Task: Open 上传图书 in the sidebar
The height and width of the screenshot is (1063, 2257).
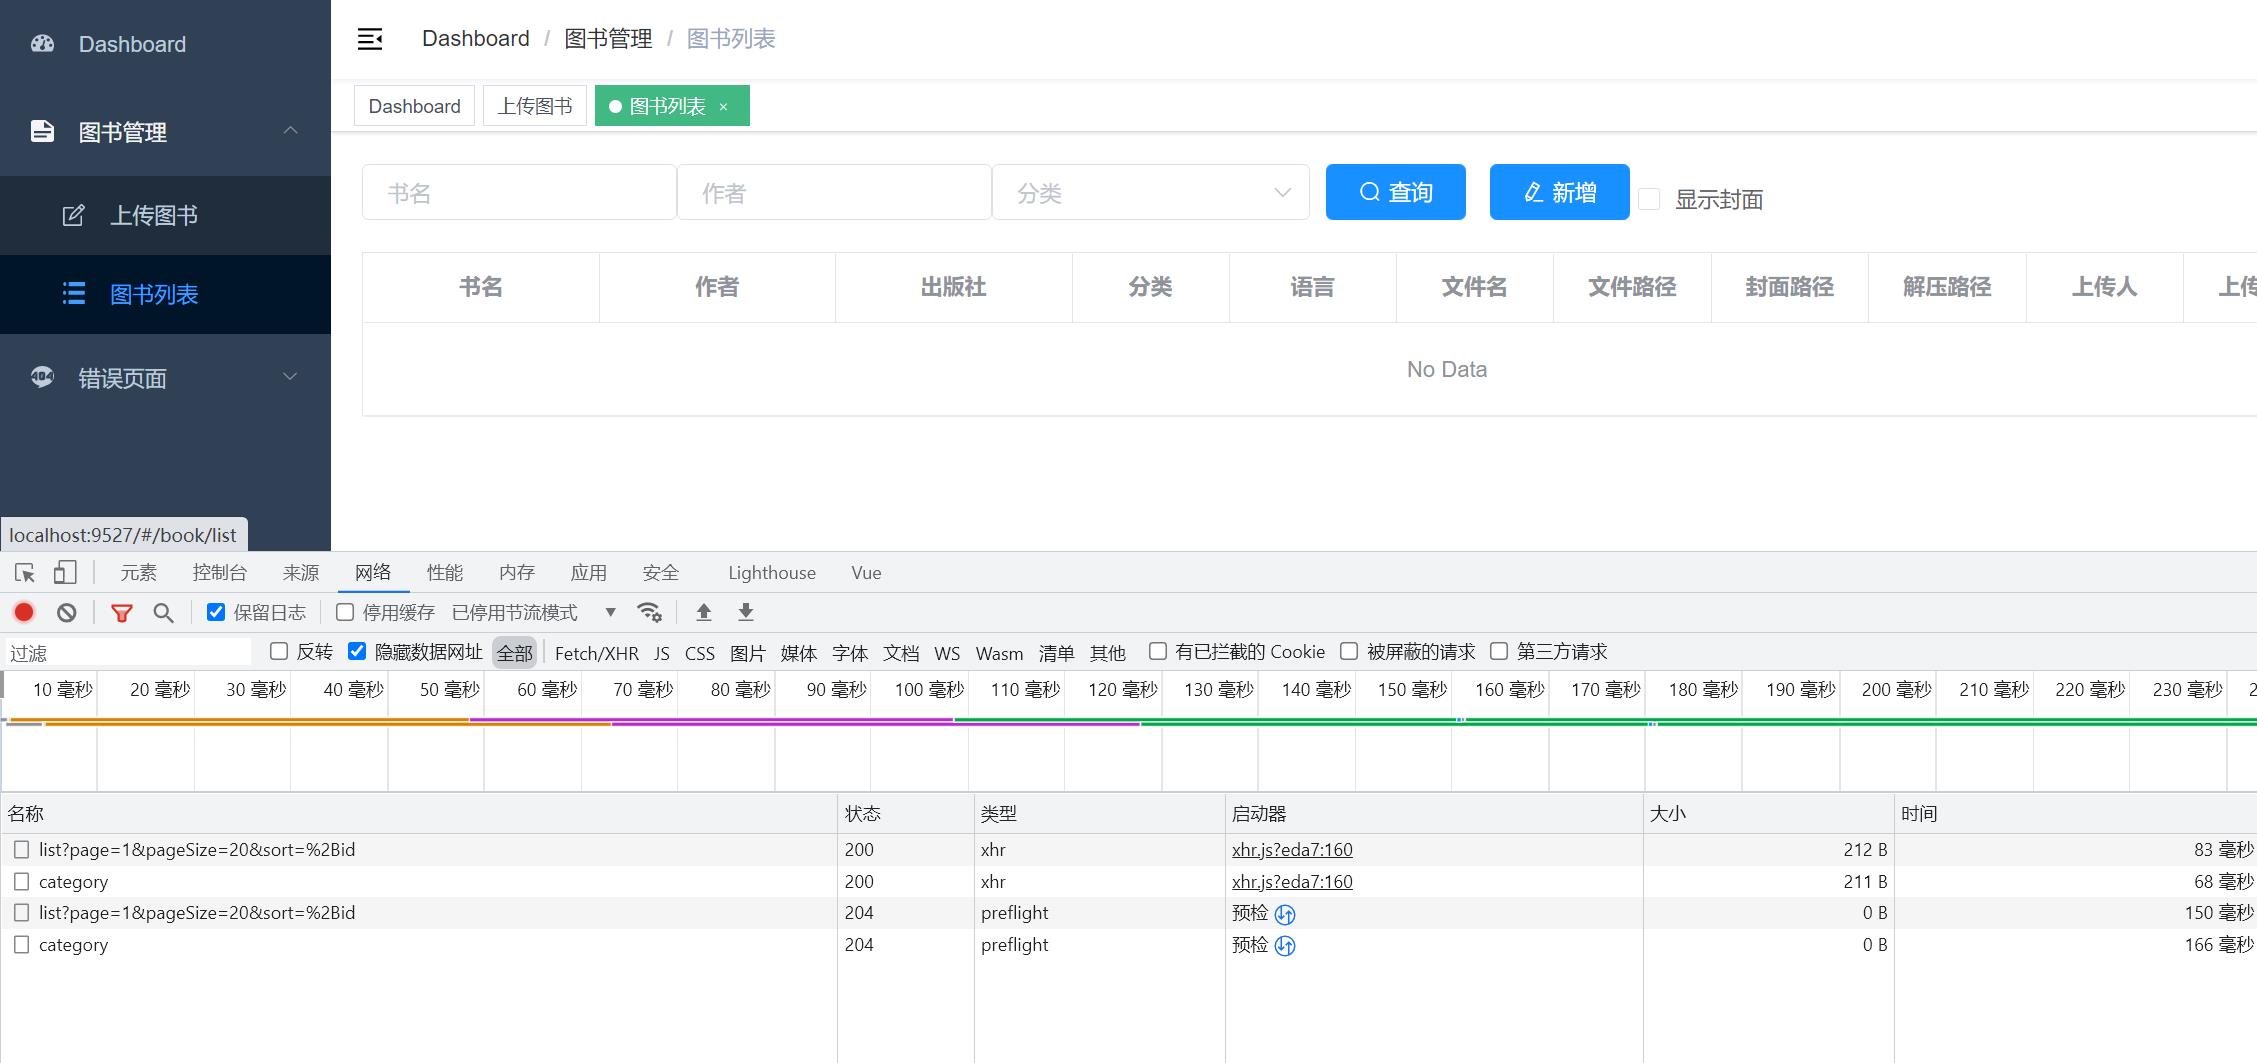Action: point(165,215)
